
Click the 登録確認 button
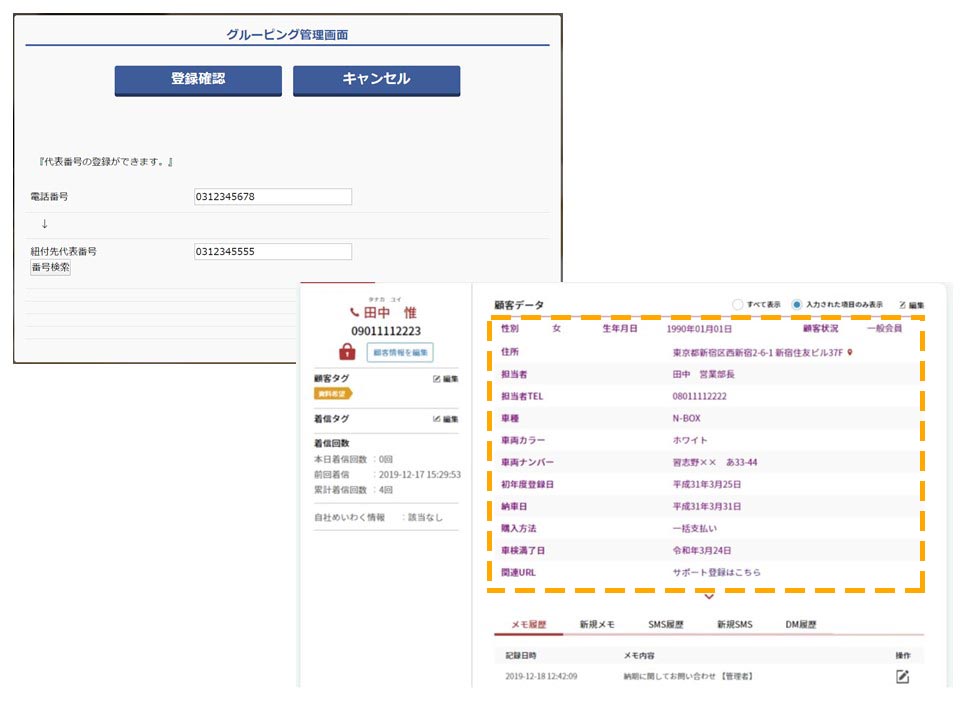(198, 80)
